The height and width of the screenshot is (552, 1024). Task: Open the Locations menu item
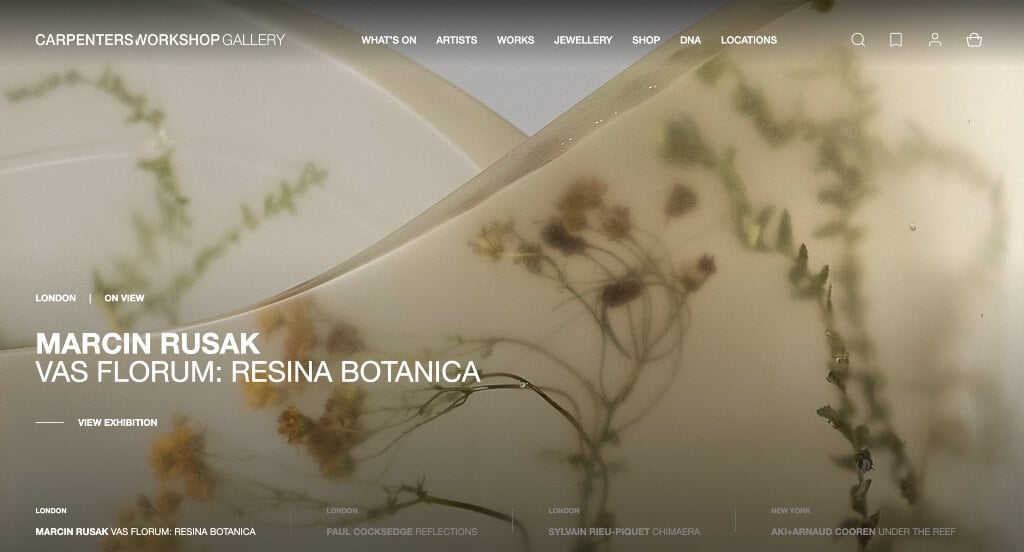point(748,40)
